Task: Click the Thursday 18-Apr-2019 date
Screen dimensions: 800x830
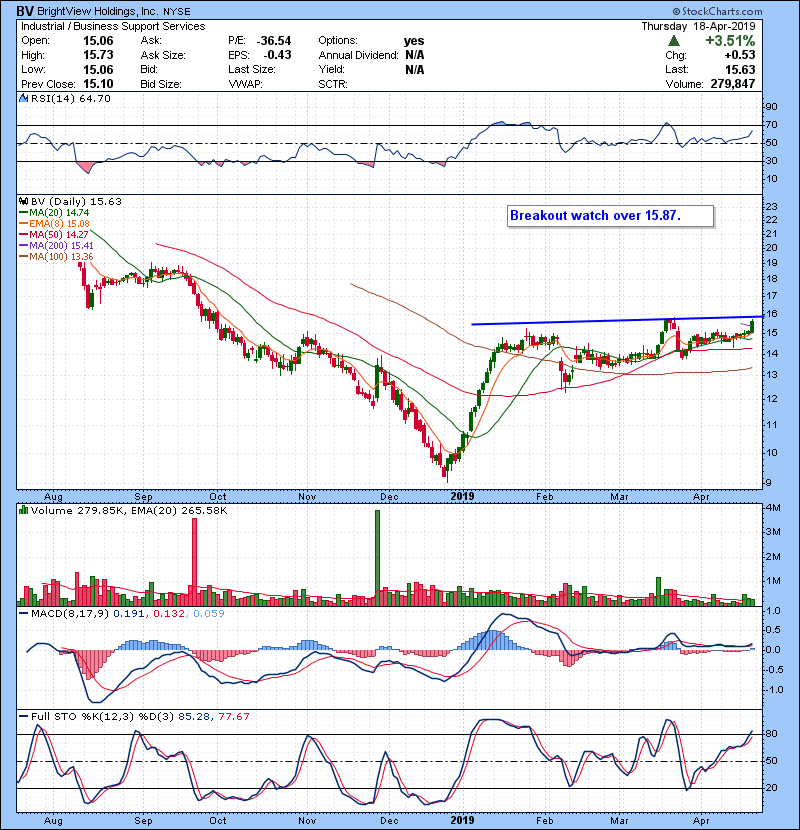Action: point(698,26)
